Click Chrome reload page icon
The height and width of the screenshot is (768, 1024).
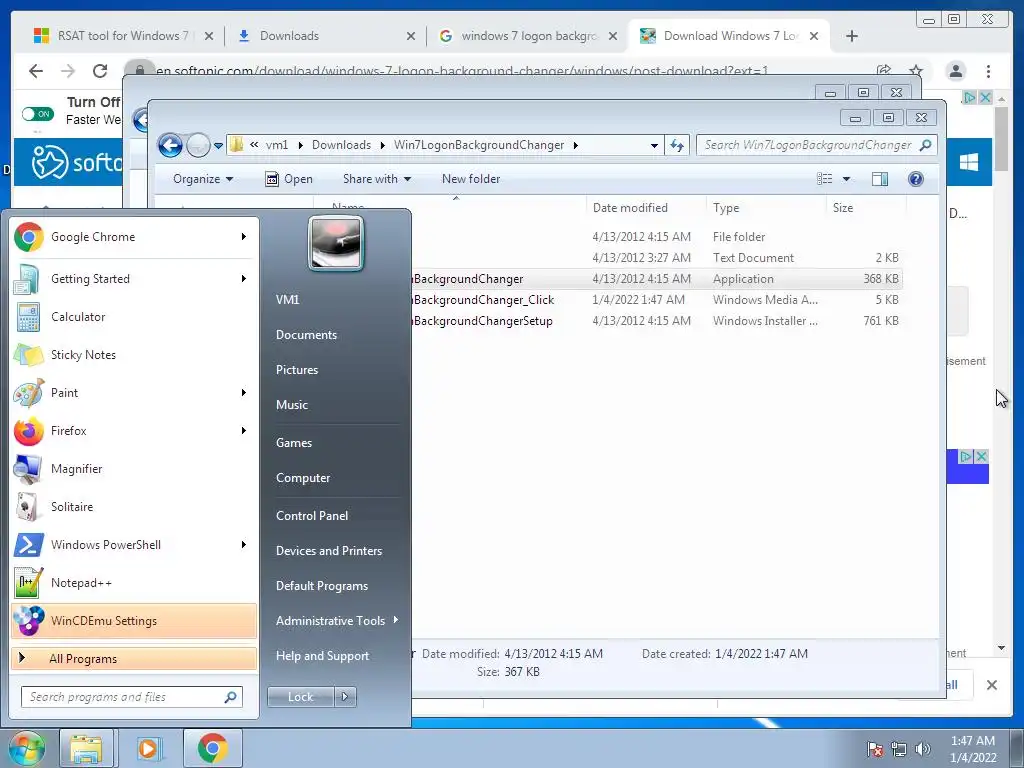[100, 71]
